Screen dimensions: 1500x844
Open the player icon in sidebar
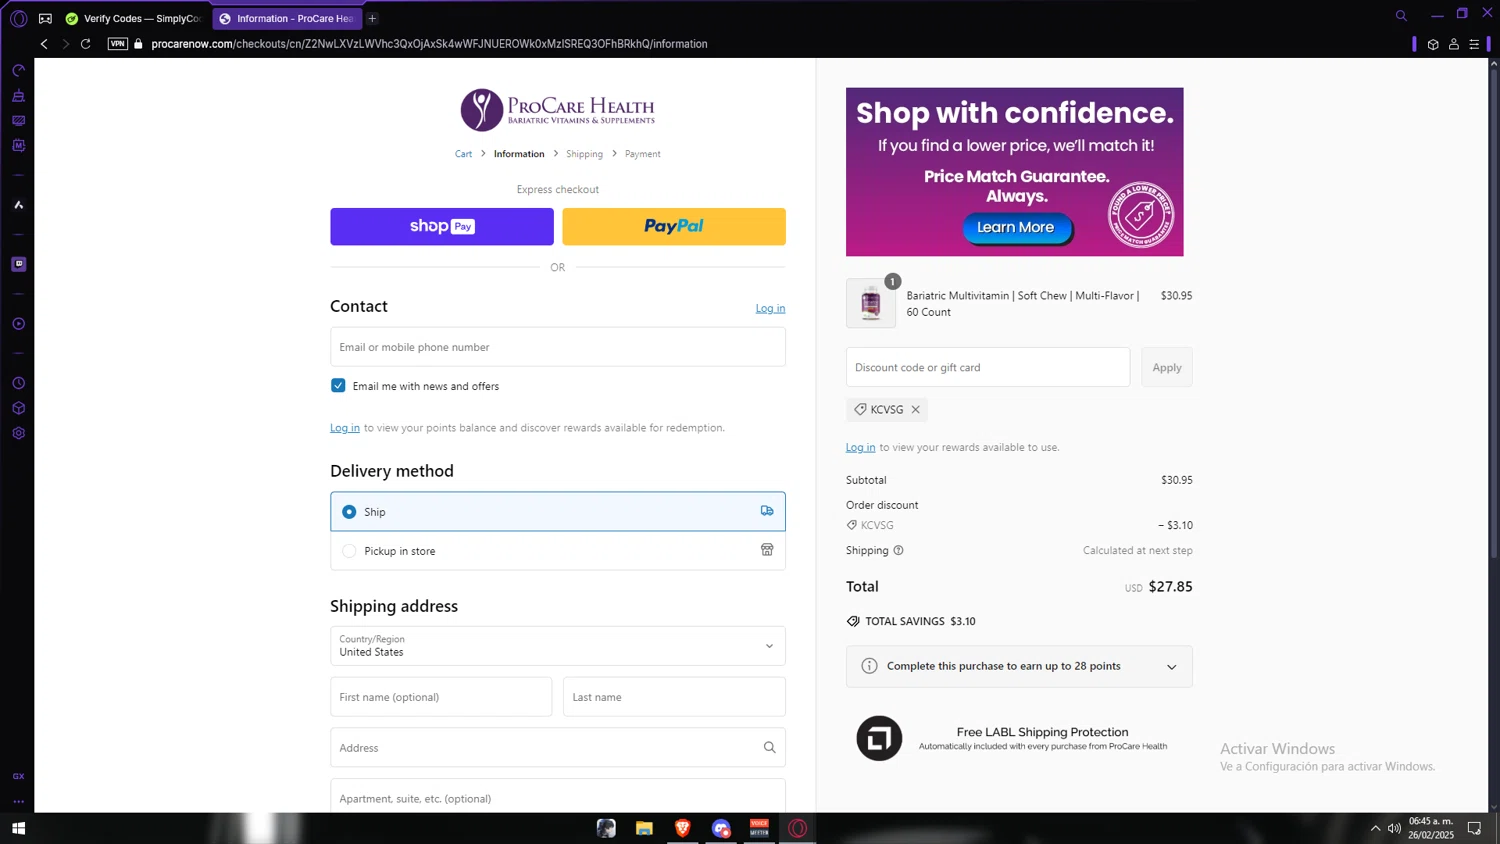click(x=18, y=324)
